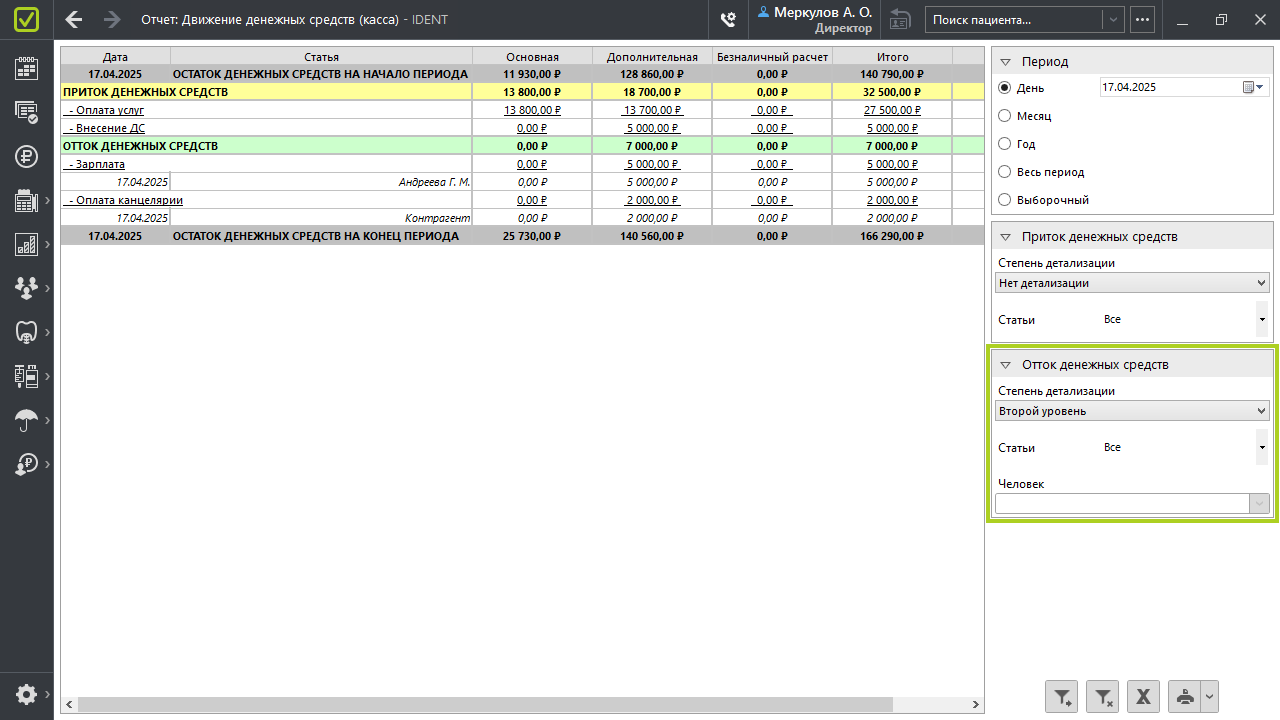
Task: Open the warehouse materials sidebar icon
Action: point(27,376)
